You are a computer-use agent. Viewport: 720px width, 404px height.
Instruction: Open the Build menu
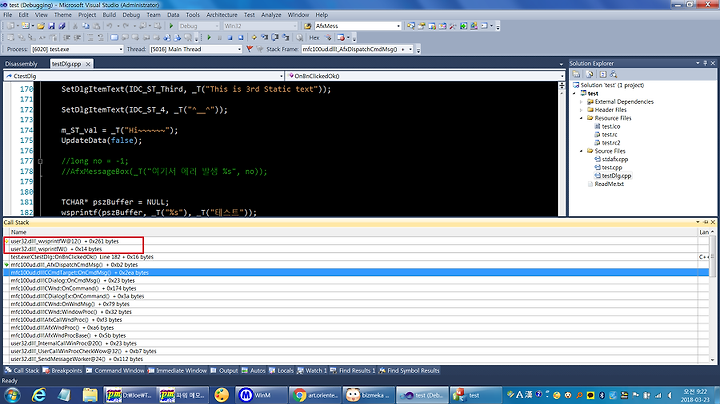click(109, 15)
